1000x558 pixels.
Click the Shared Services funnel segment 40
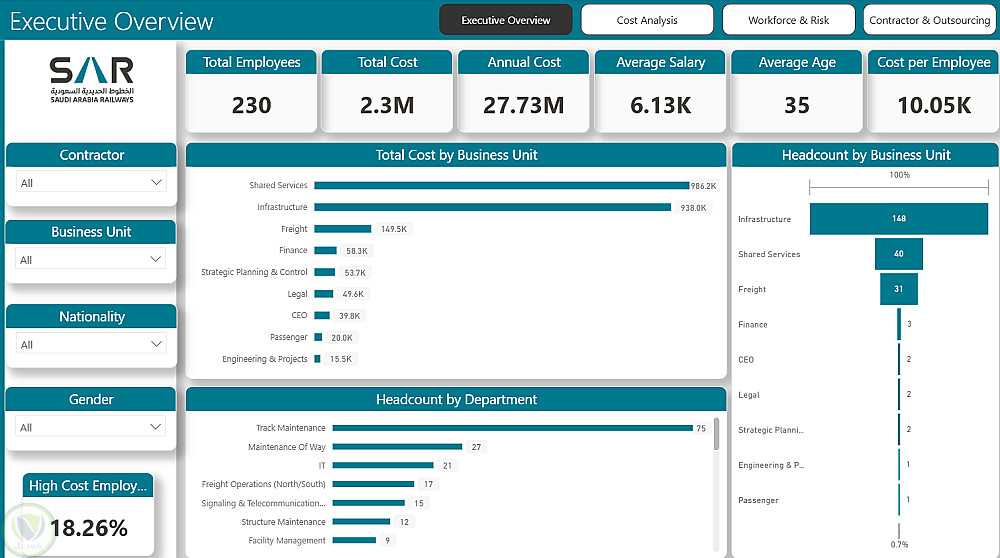coord(899,254)
